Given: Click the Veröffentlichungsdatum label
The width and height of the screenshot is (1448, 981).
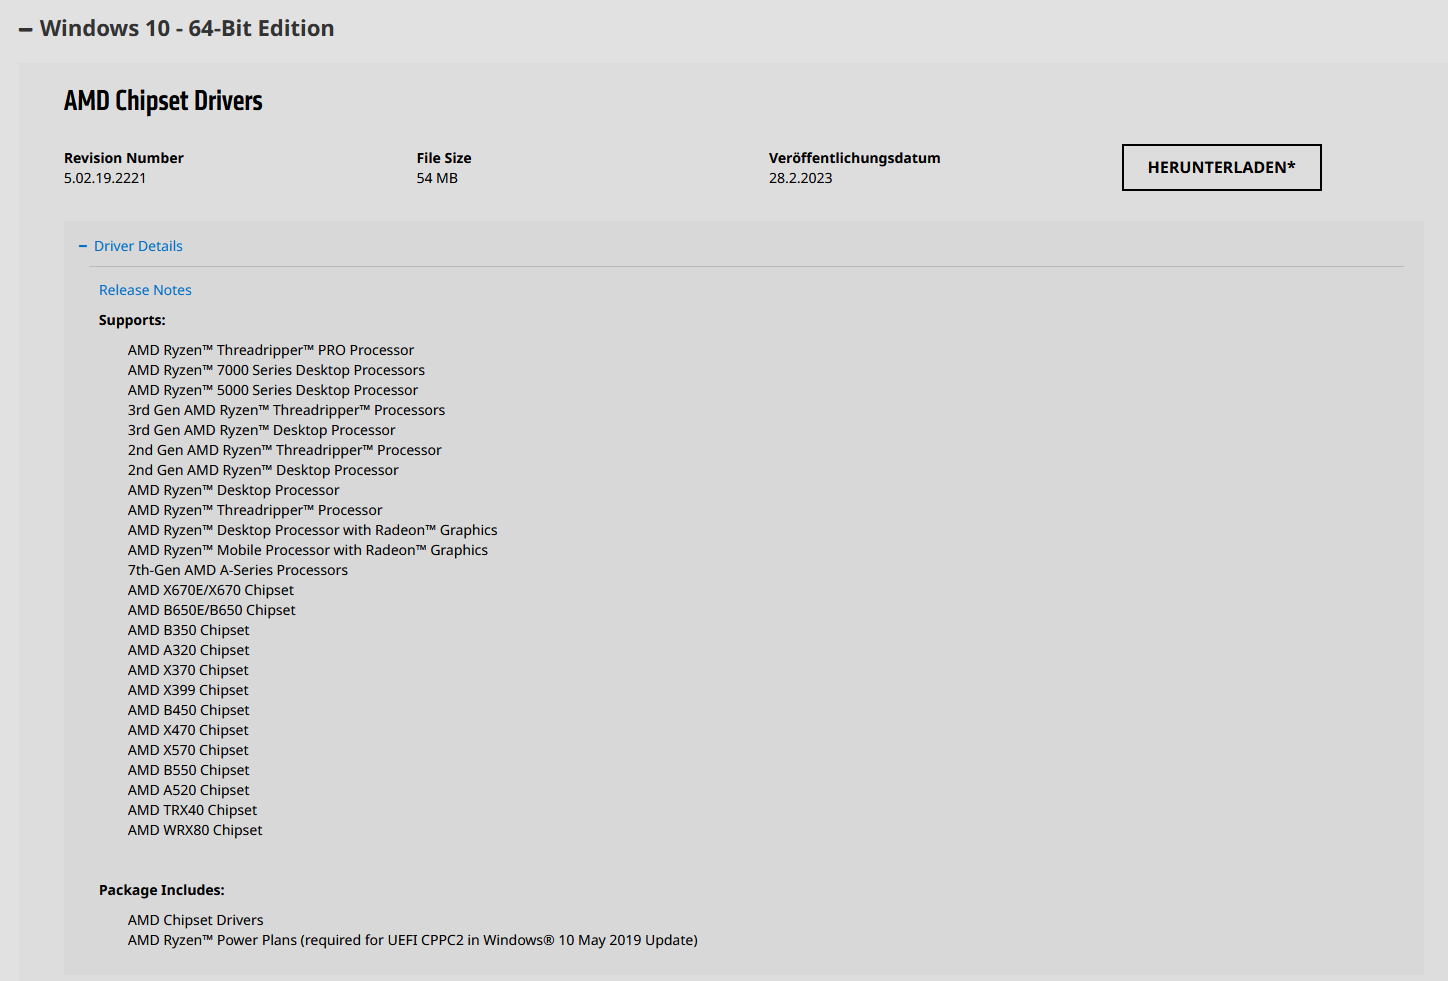Looking at the screenshot, I should (854, 158).
